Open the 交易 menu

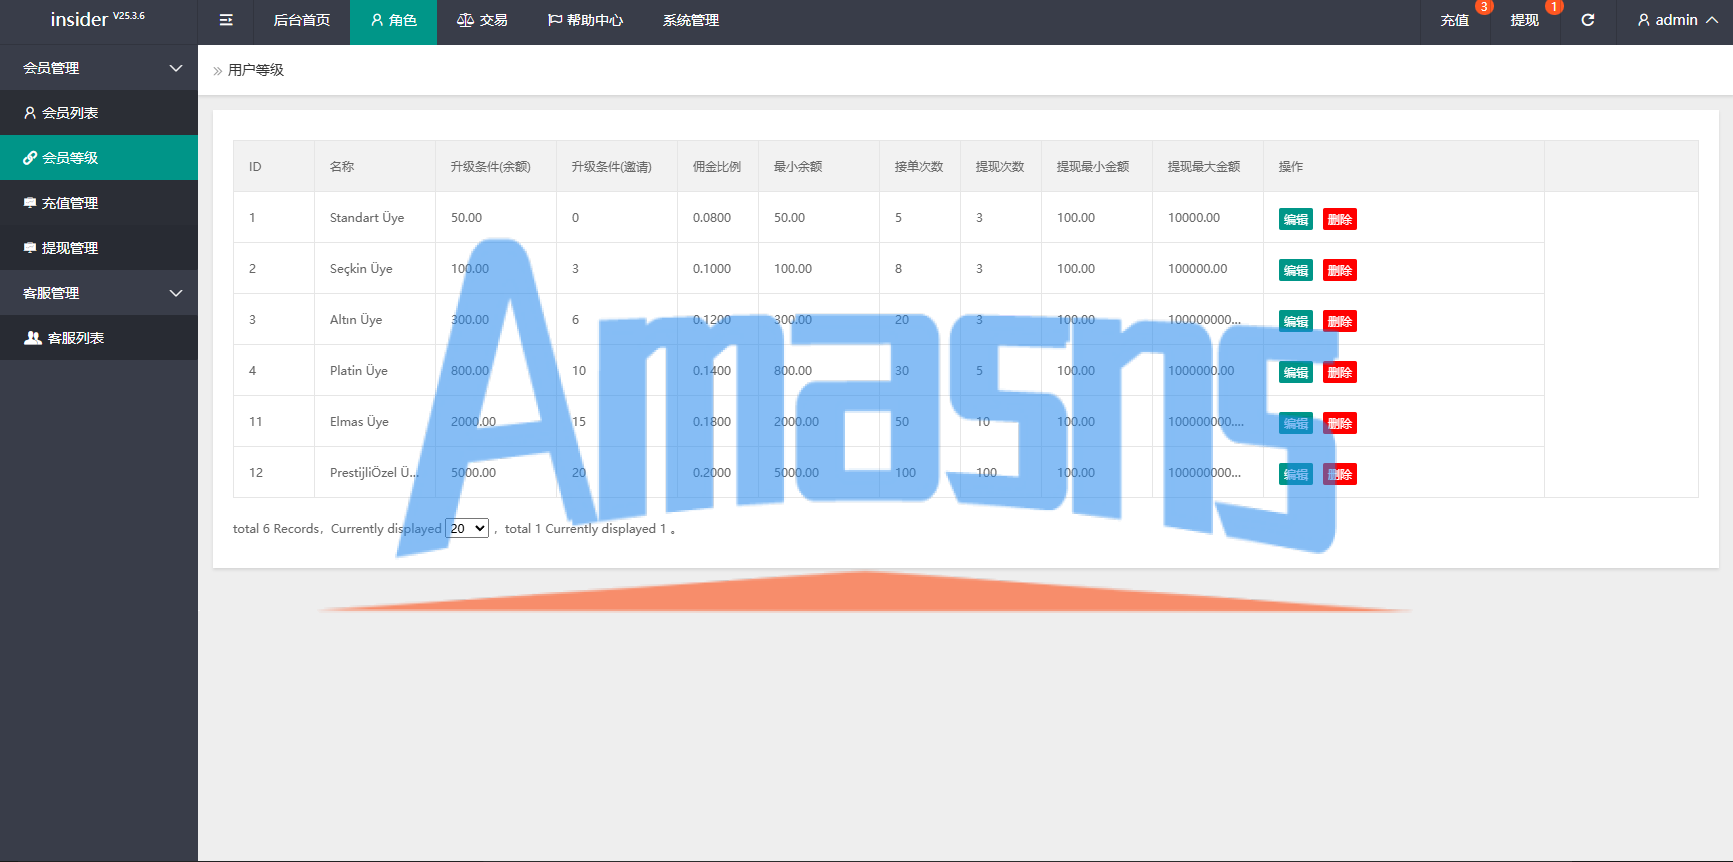tap(482, 20)
